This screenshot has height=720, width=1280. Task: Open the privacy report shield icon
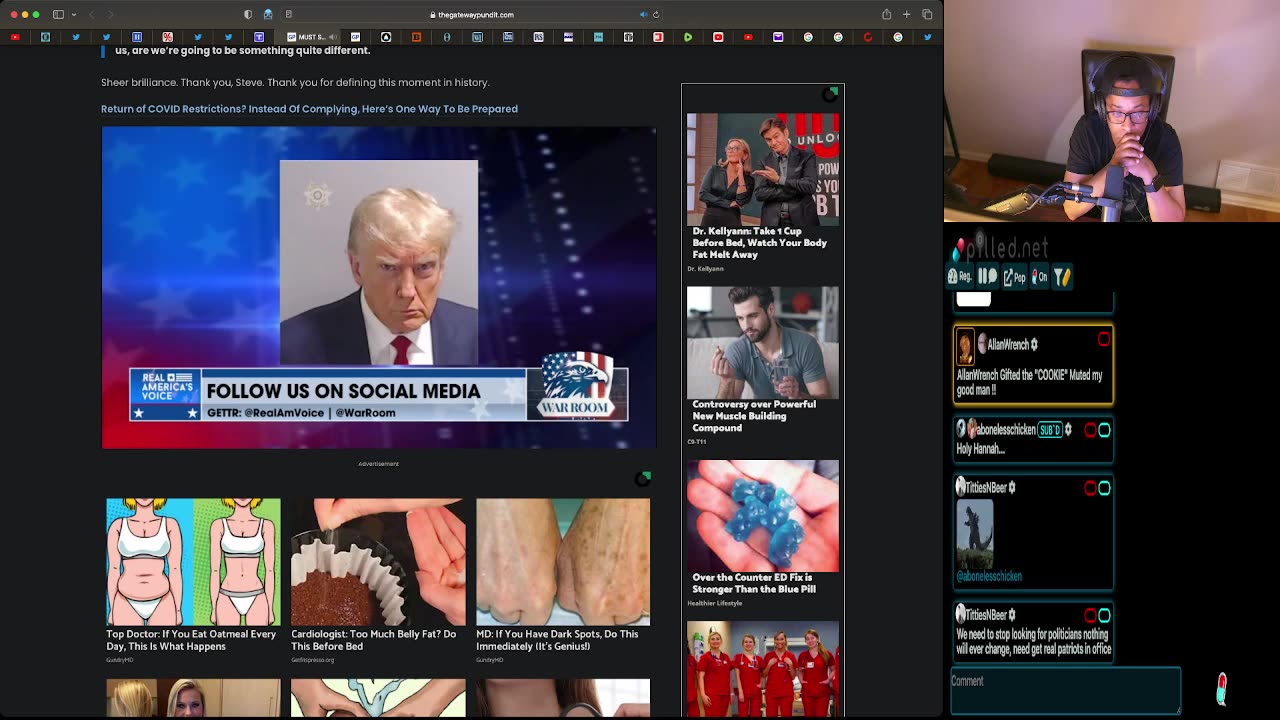tap(248, 15)
